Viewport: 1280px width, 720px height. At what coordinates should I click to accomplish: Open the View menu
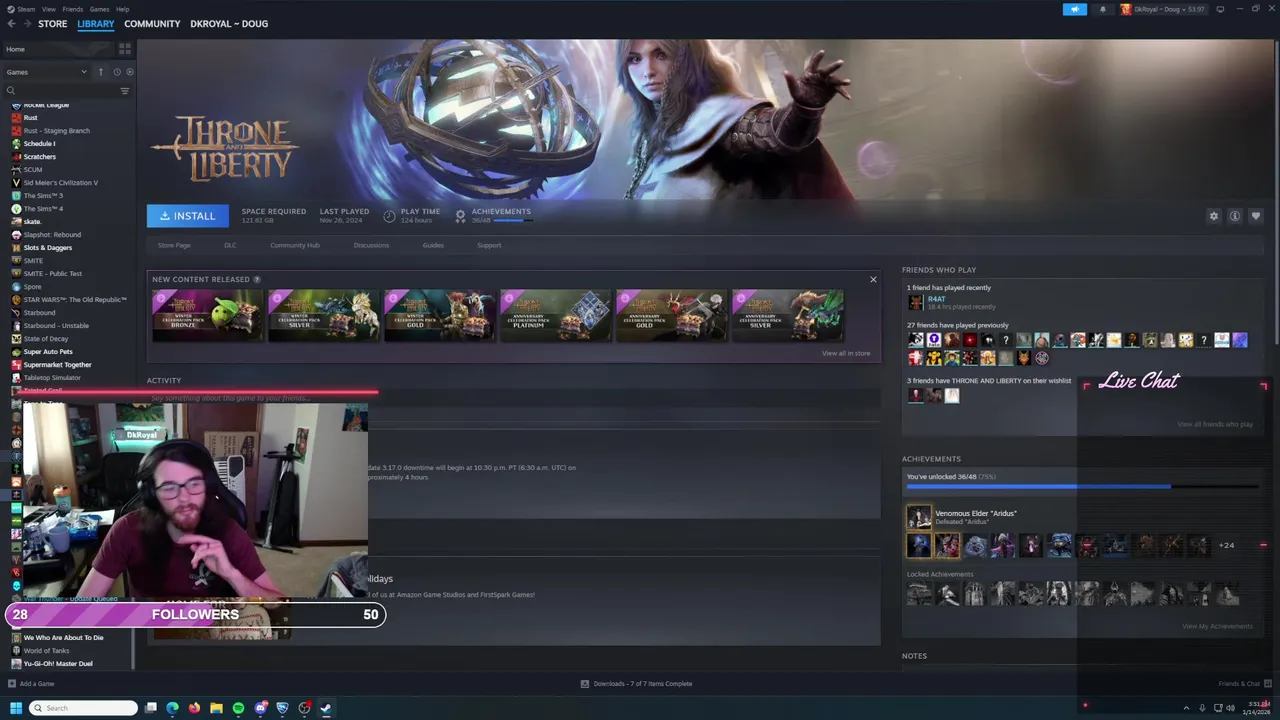pyautogui.click(x=48, y=9)
